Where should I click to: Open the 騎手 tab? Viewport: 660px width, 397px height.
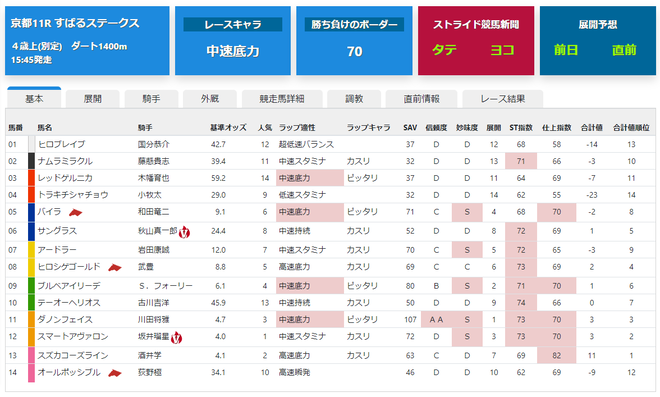[151, 99]
